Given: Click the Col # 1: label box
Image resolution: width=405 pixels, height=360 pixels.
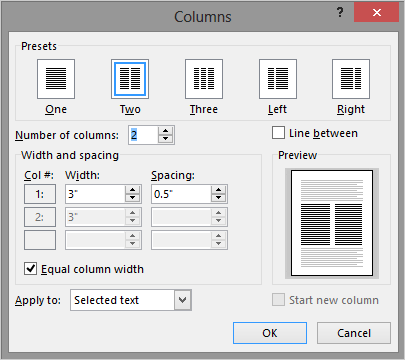Looking at the screenshot, I should (x=40, y=194).
